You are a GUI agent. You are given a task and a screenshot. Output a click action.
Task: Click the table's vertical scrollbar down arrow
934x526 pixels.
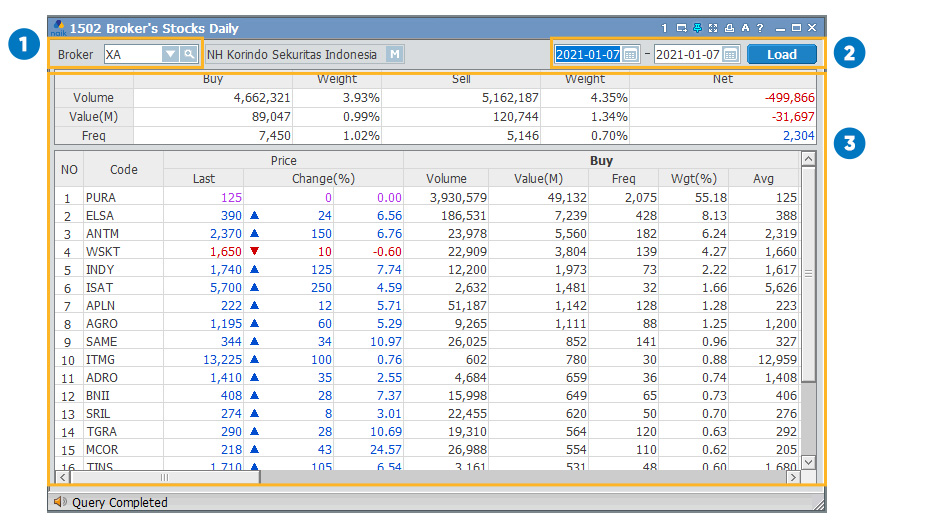808,461
